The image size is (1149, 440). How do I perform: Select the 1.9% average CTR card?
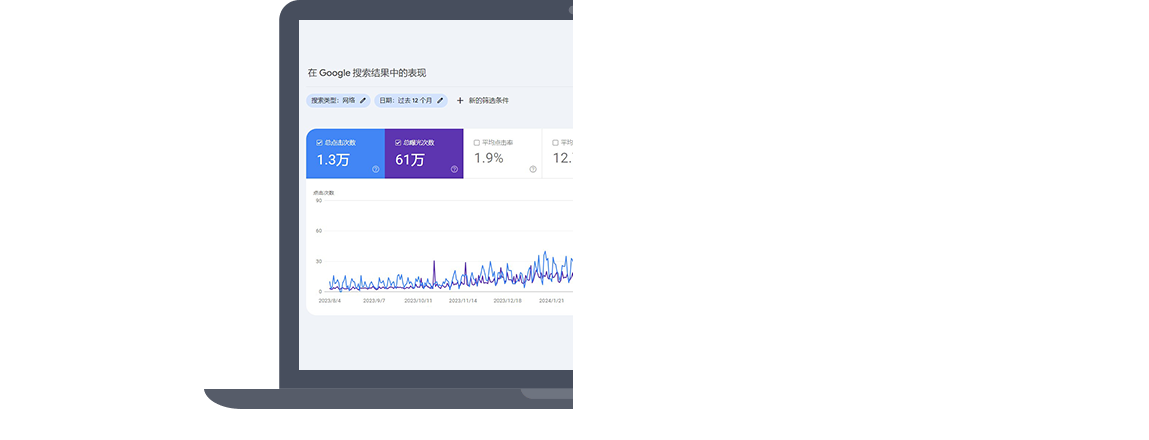point(502,158)
